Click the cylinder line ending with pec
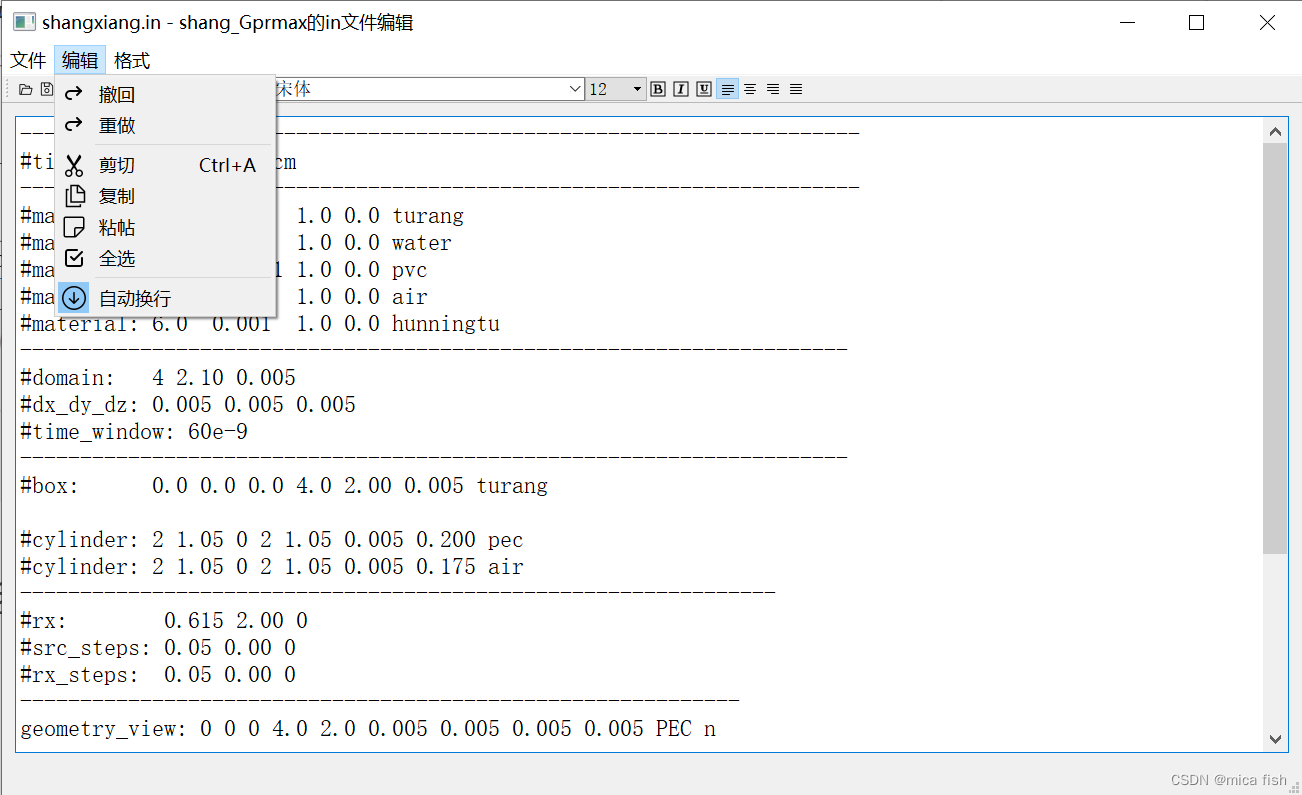The width and height of the screenshot is (1302, 795). tap(272, 540)
